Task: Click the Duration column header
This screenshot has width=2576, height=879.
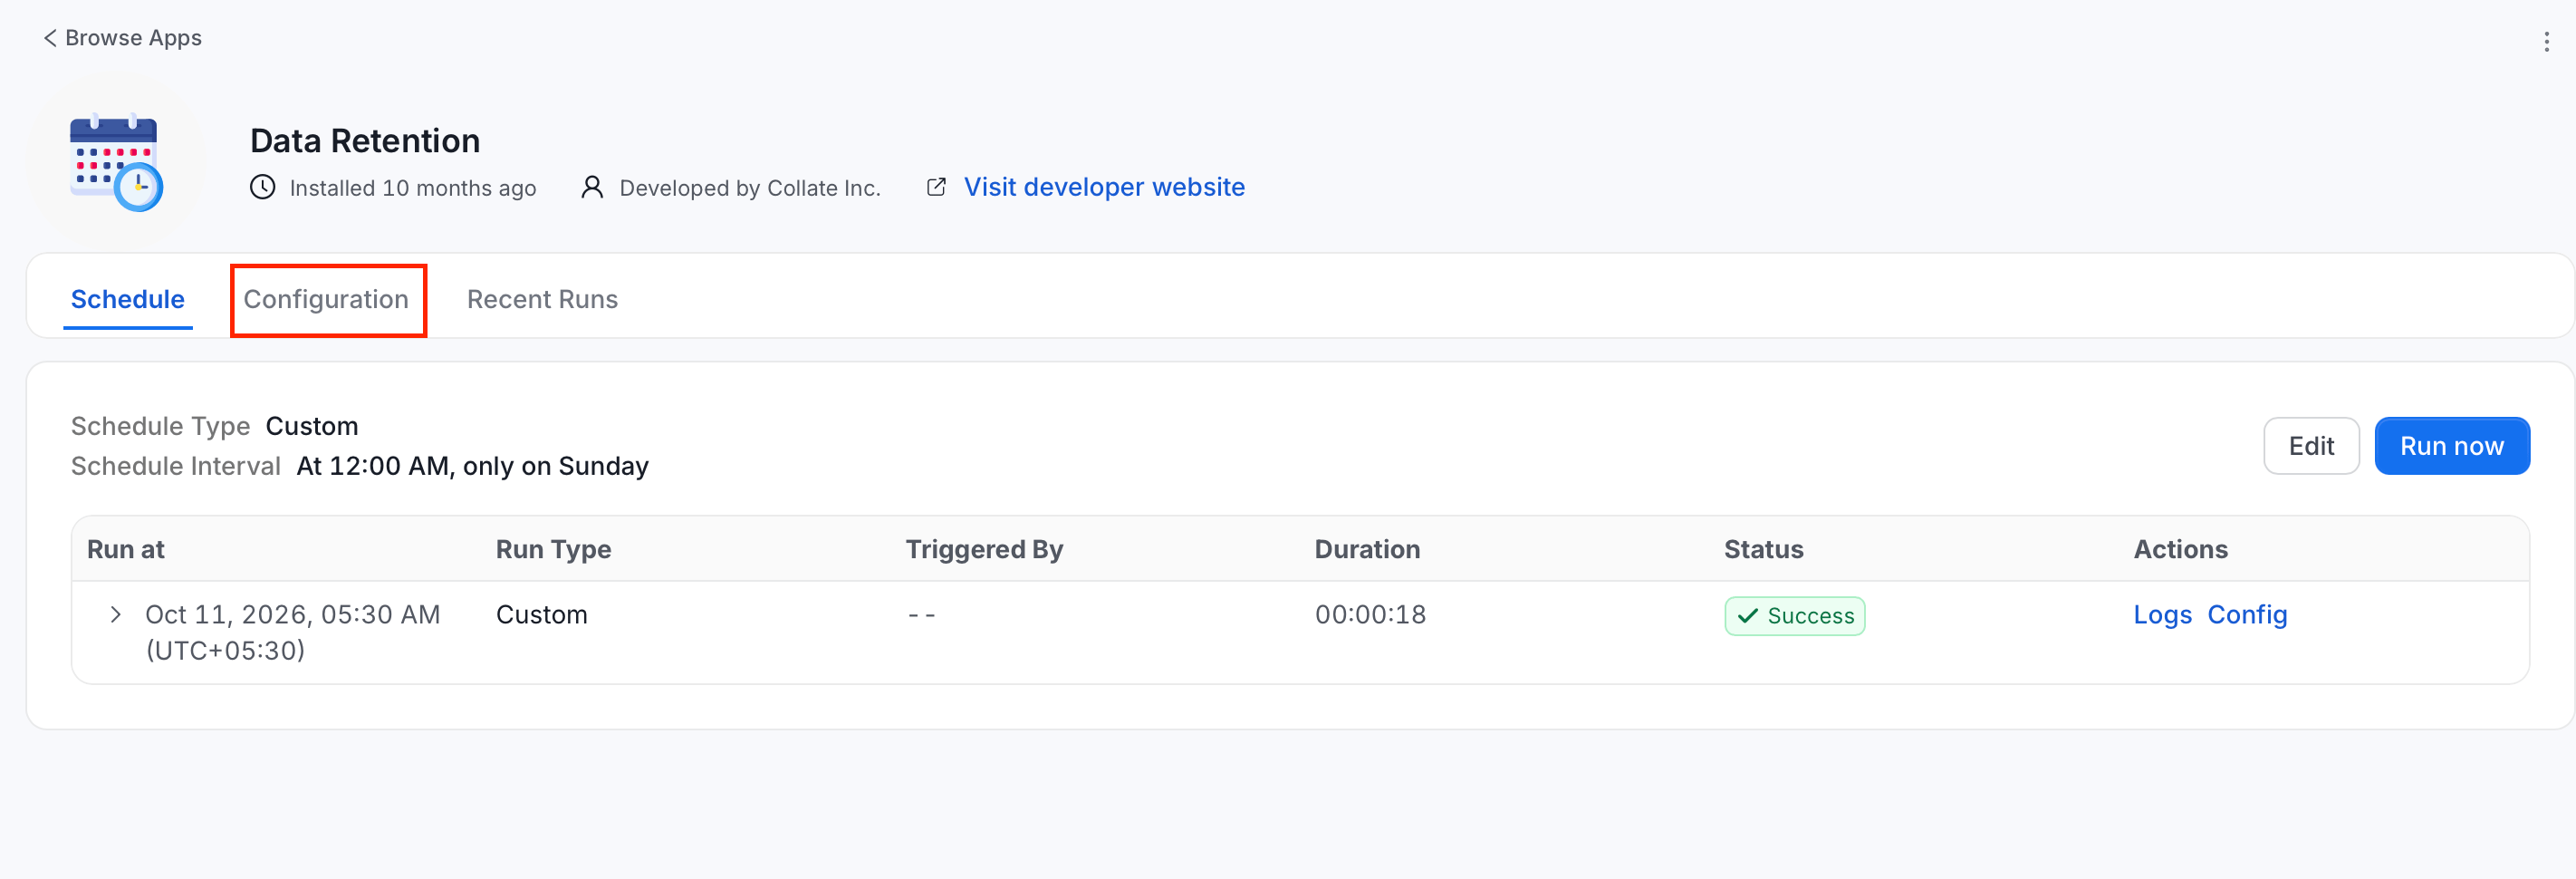Action: pos(1367,549)
